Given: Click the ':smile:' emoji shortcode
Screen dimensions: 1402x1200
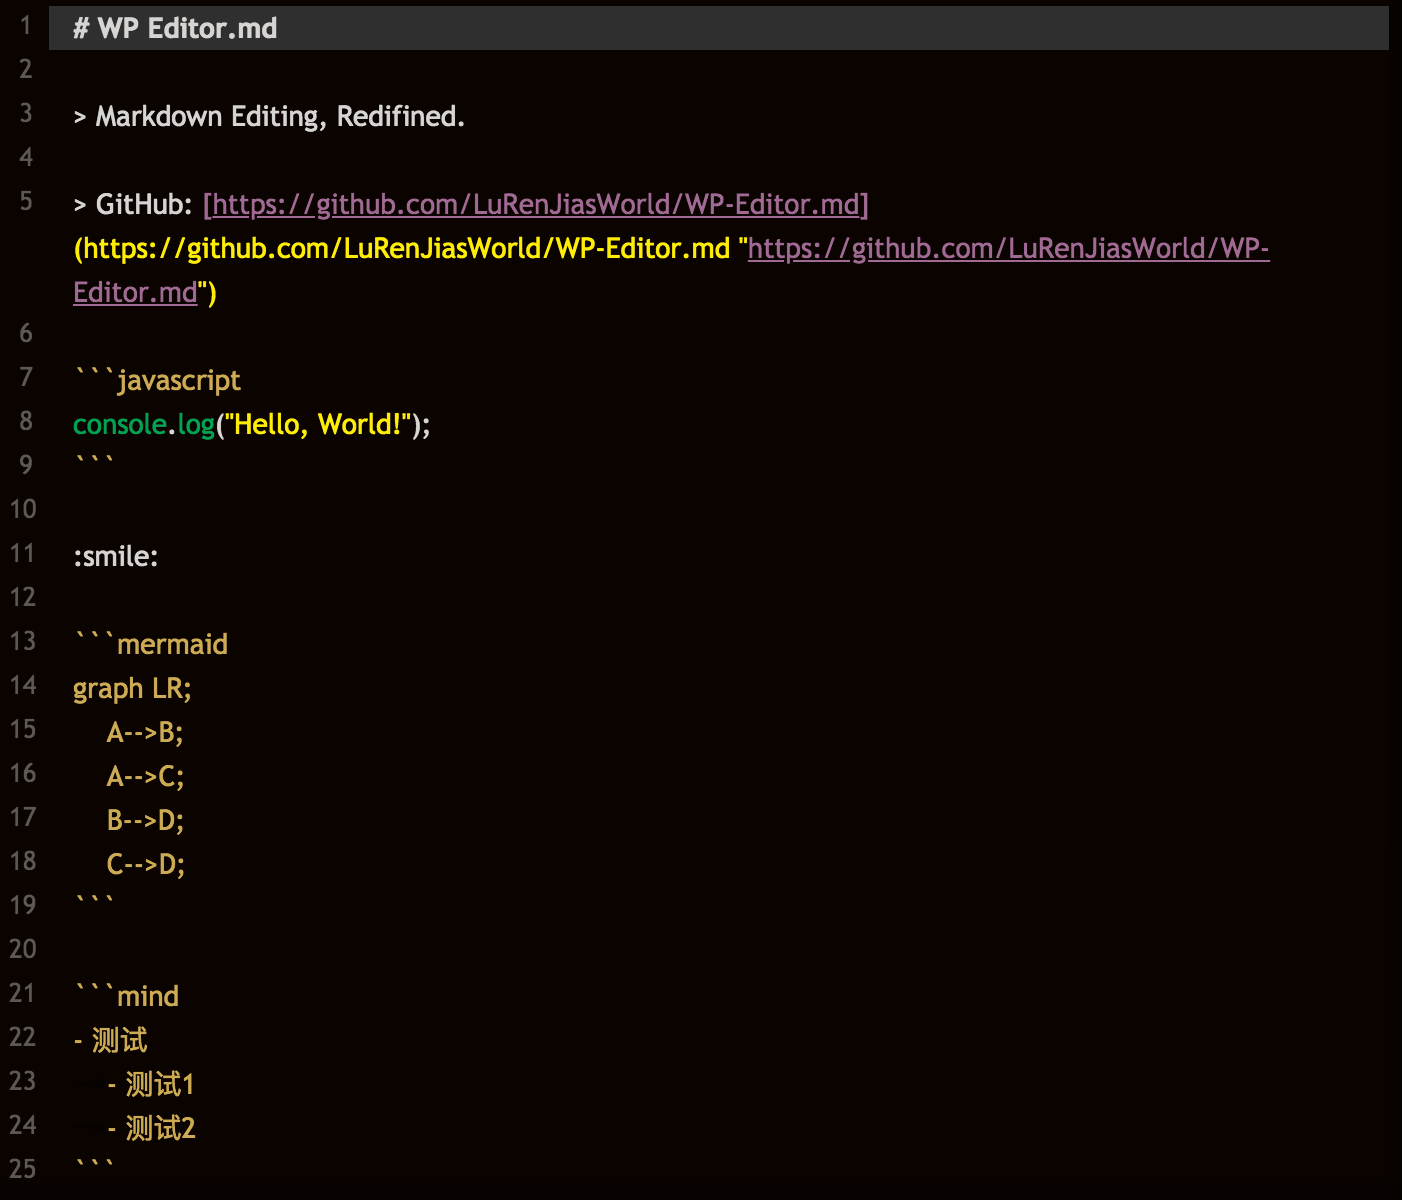Looking at the screenshot, I should pyautogui.click(x=116, y=557).
